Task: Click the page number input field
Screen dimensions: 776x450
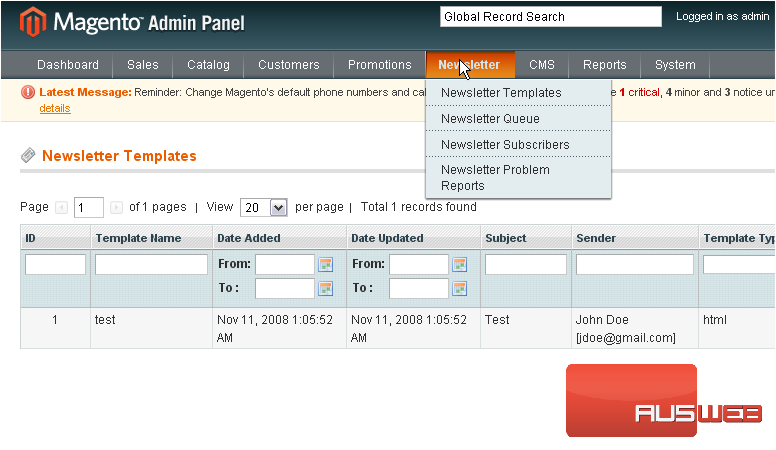Action: coord(89,207)
